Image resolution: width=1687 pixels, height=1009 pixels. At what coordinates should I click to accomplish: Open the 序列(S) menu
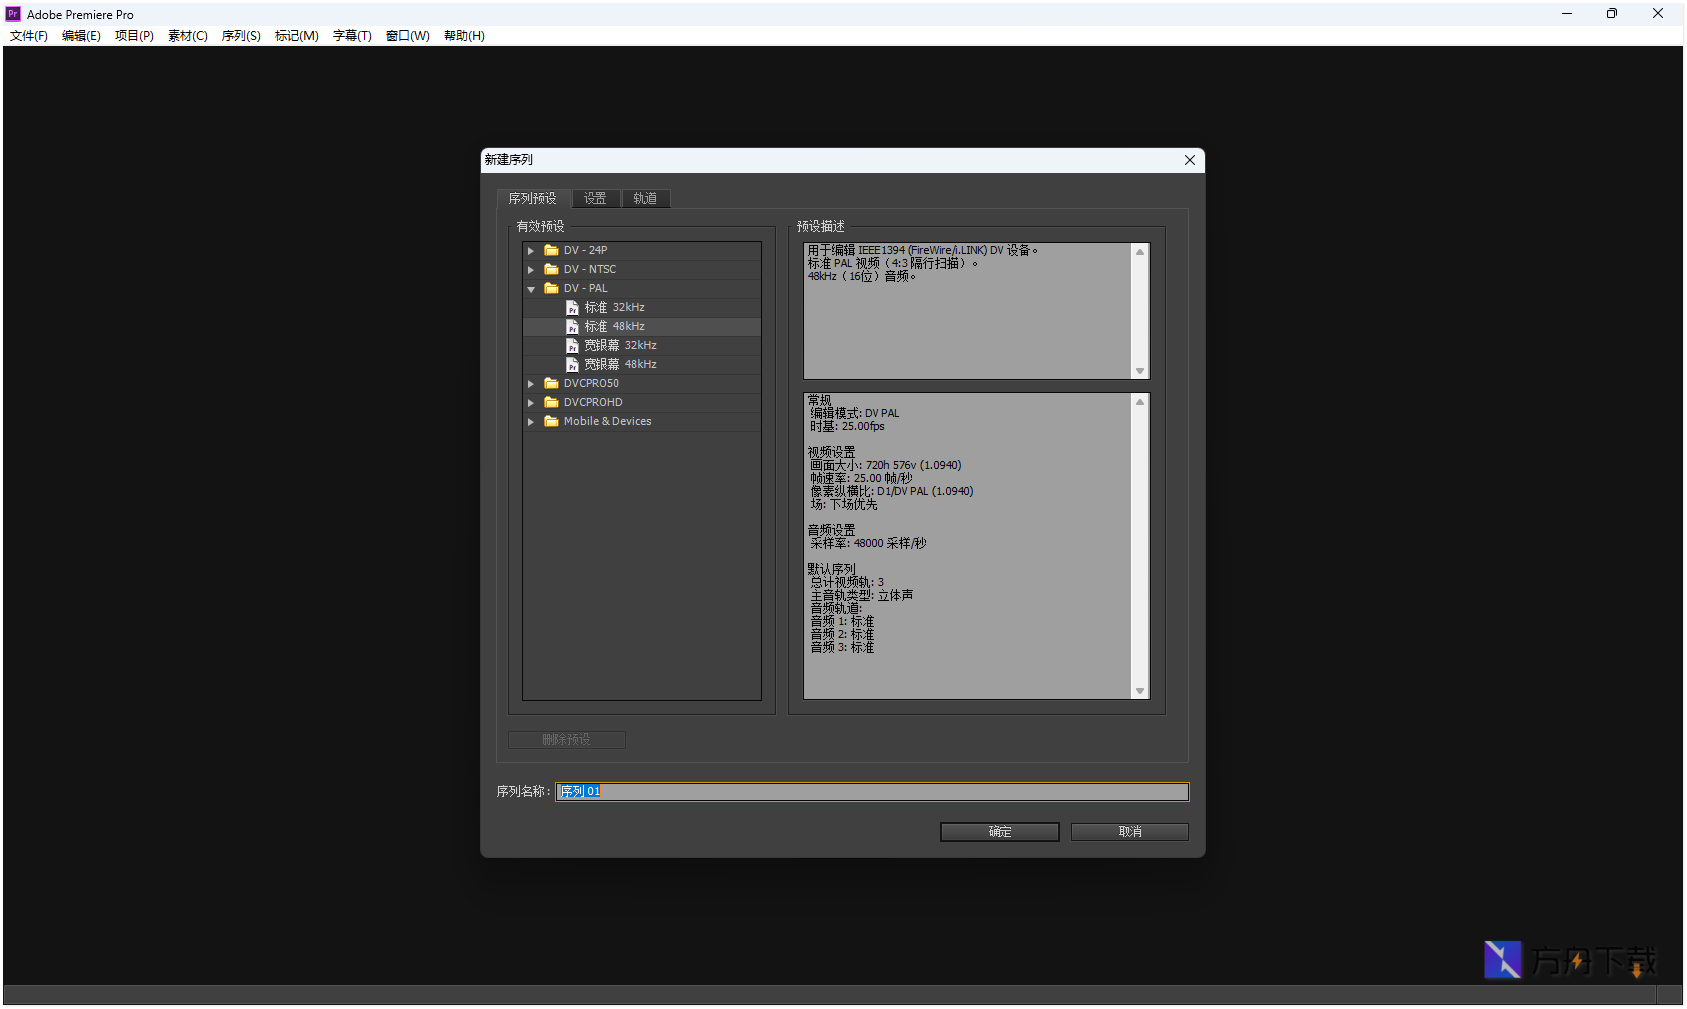click(241, 36)
